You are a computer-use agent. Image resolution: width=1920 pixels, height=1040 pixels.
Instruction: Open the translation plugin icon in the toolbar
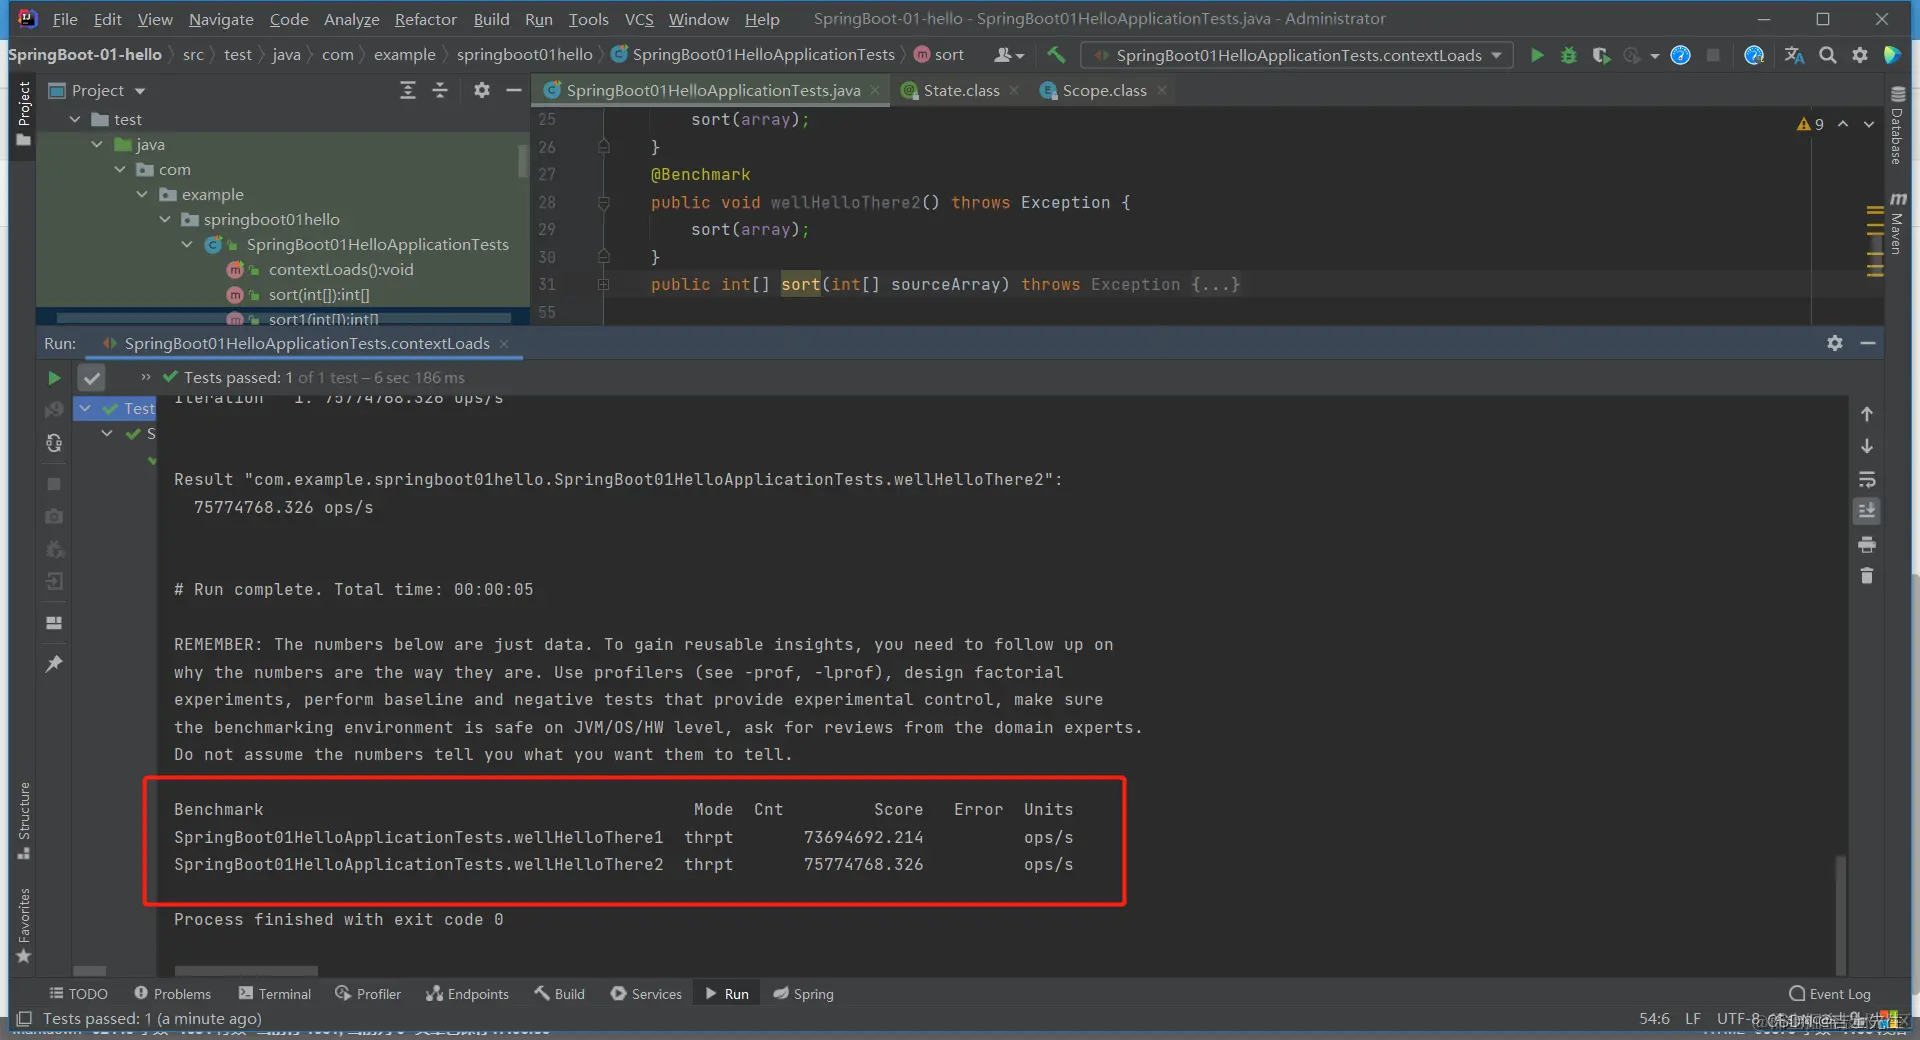1795,55
